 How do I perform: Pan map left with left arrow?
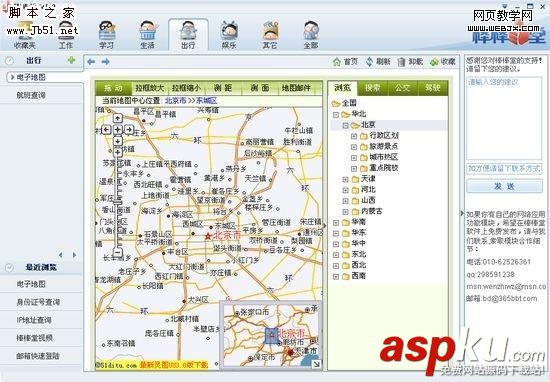pos(106,130)
